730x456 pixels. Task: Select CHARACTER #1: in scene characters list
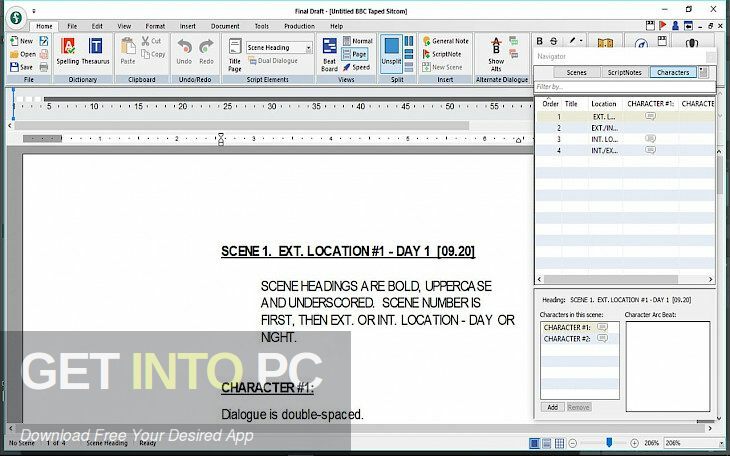click(580, 327)
